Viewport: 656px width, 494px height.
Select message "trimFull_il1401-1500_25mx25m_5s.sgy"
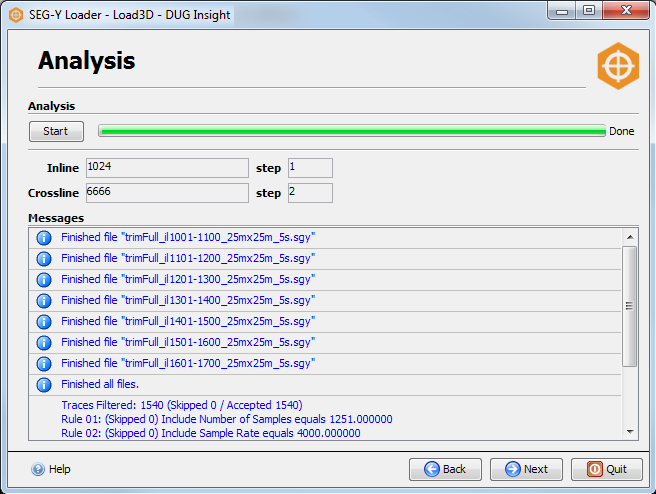pos(325,322)
